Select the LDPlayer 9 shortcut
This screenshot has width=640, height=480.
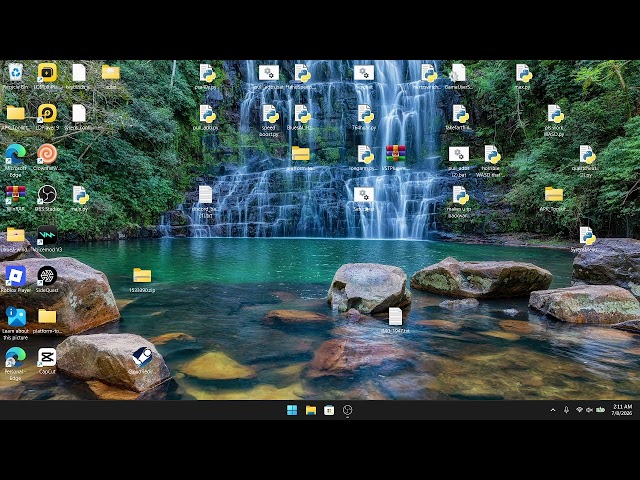click(47, 117)
